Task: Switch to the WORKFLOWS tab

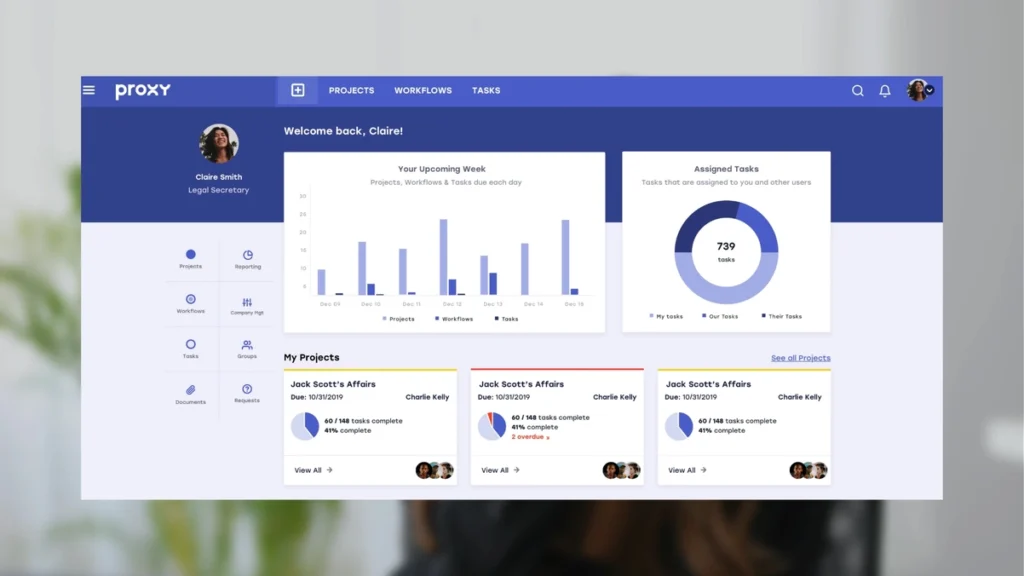Action: pyautogui.click(x=423, y=90)
